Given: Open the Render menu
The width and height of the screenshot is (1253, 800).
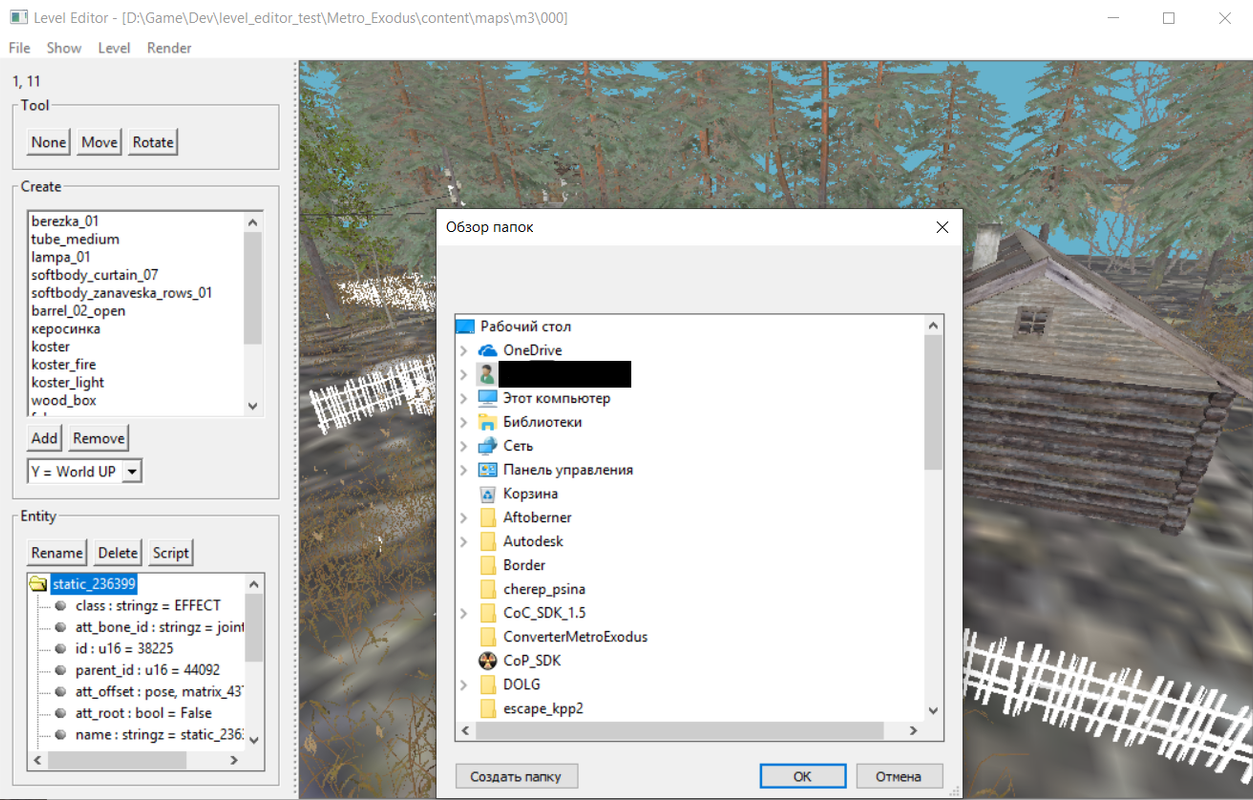Looking at the screenshot, I should tap(169, 48).
